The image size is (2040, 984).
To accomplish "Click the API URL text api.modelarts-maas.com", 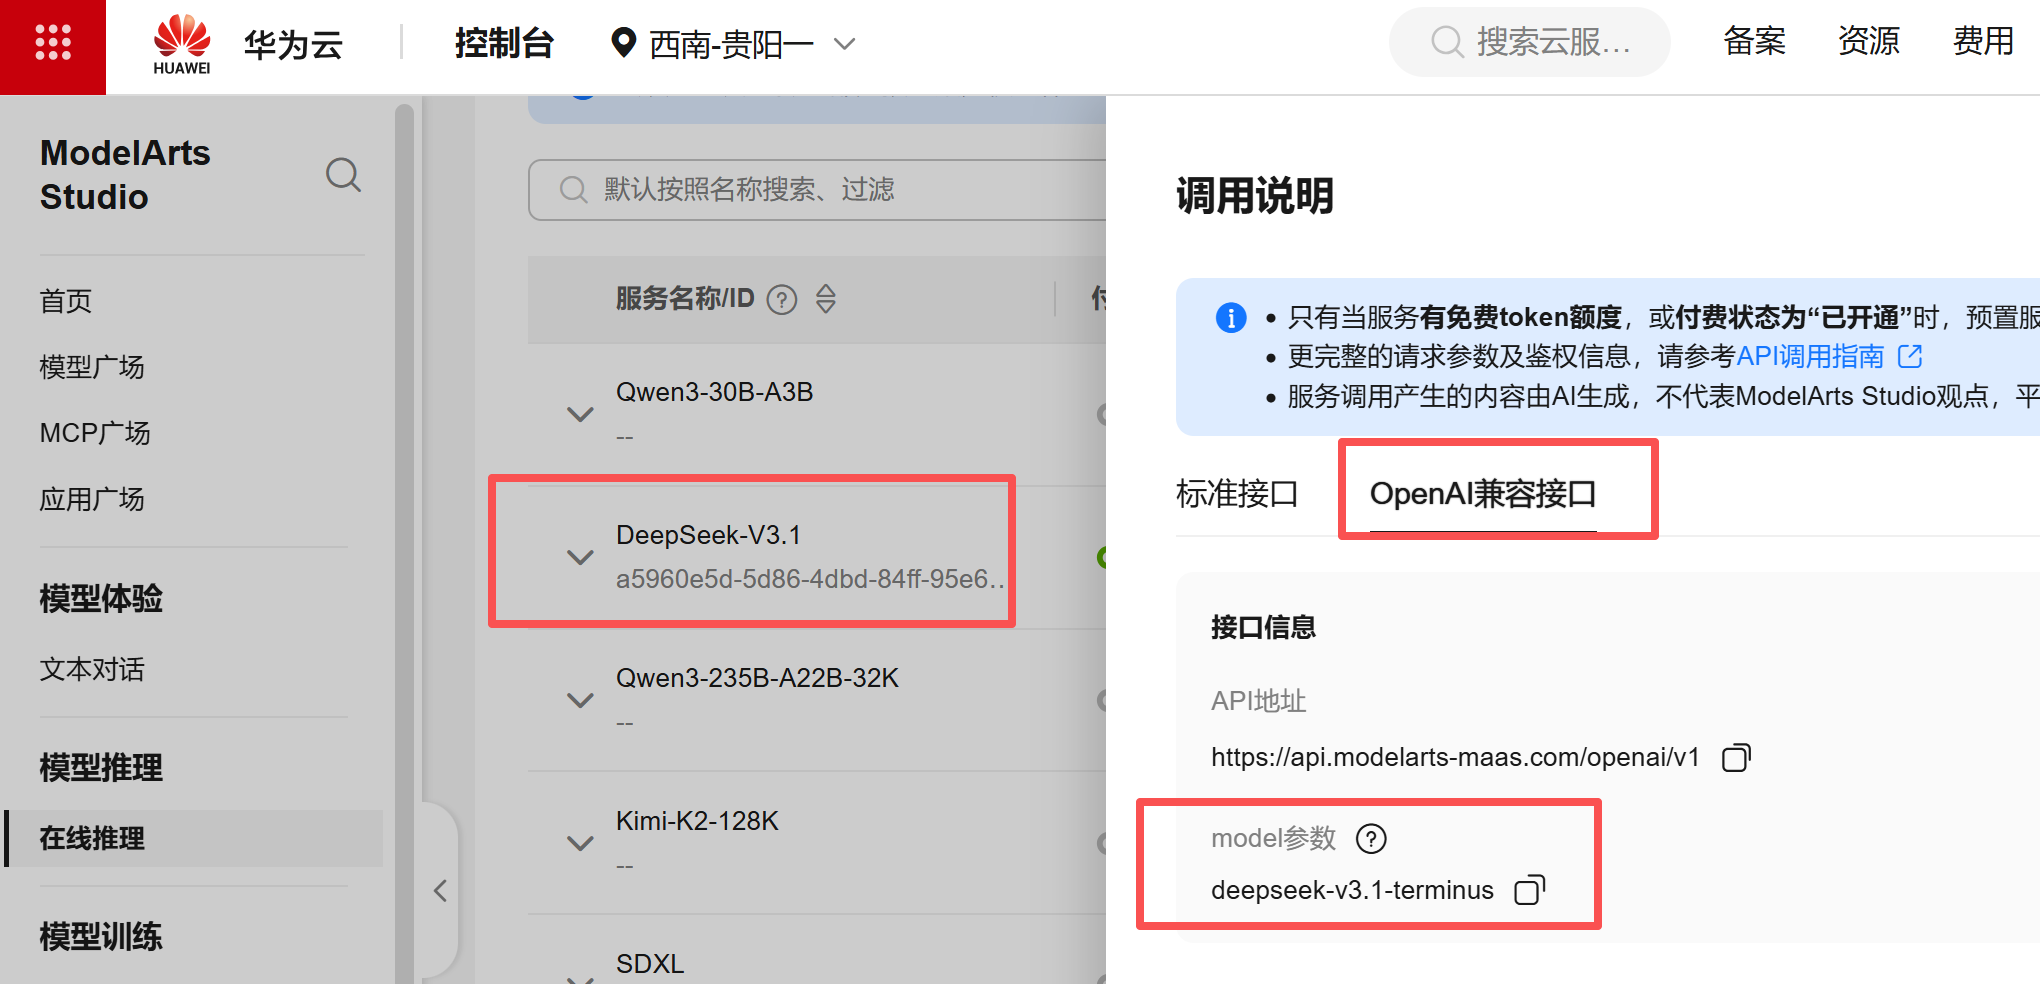I will coord(1455,757).
